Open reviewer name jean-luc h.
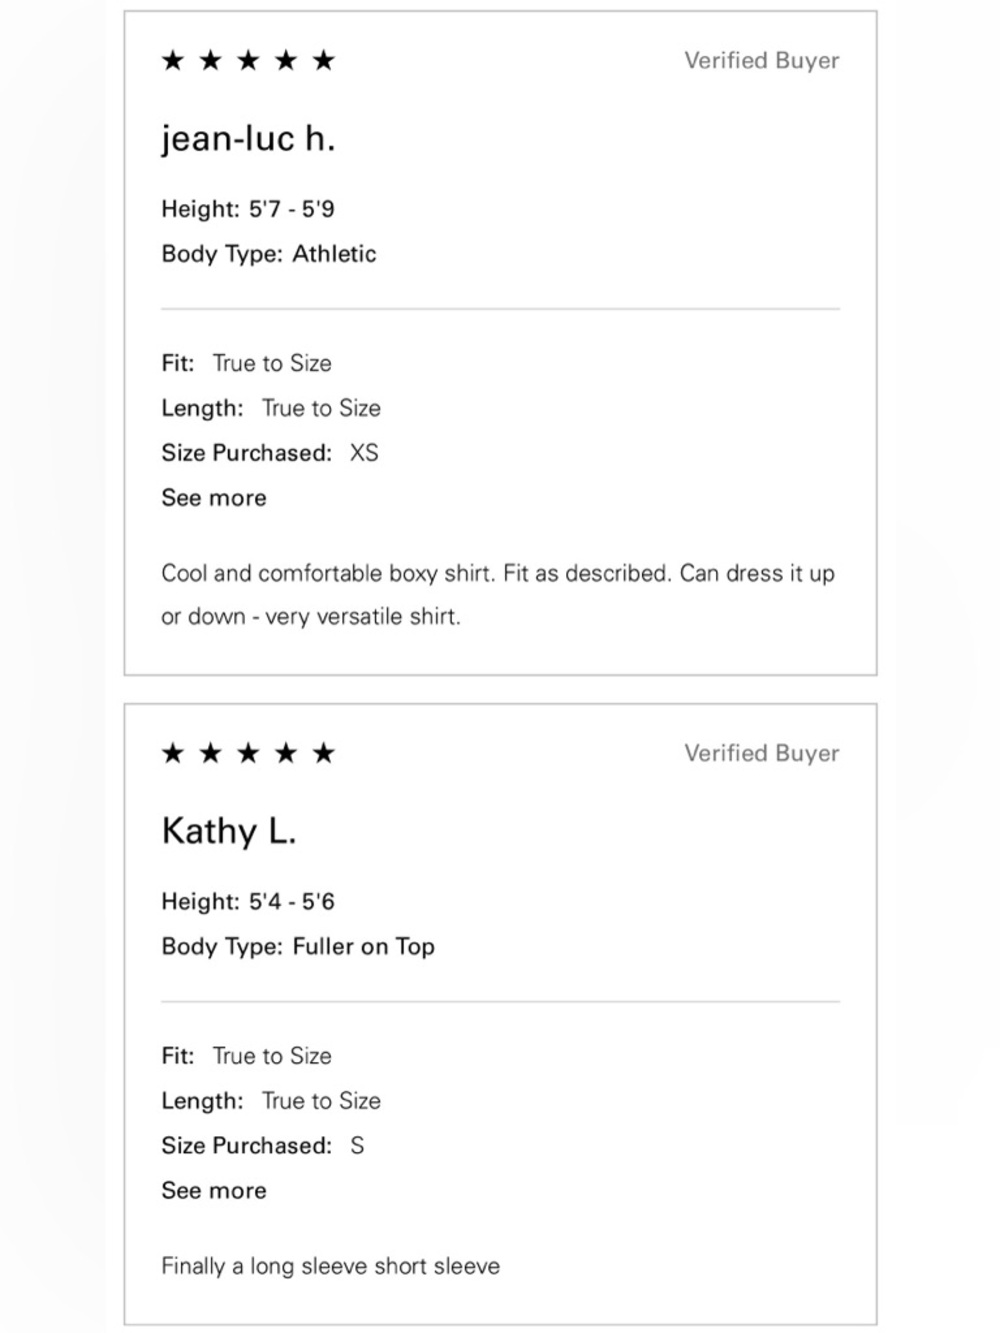Viewport: 1000px width, 1333px height. coord(248,138)
